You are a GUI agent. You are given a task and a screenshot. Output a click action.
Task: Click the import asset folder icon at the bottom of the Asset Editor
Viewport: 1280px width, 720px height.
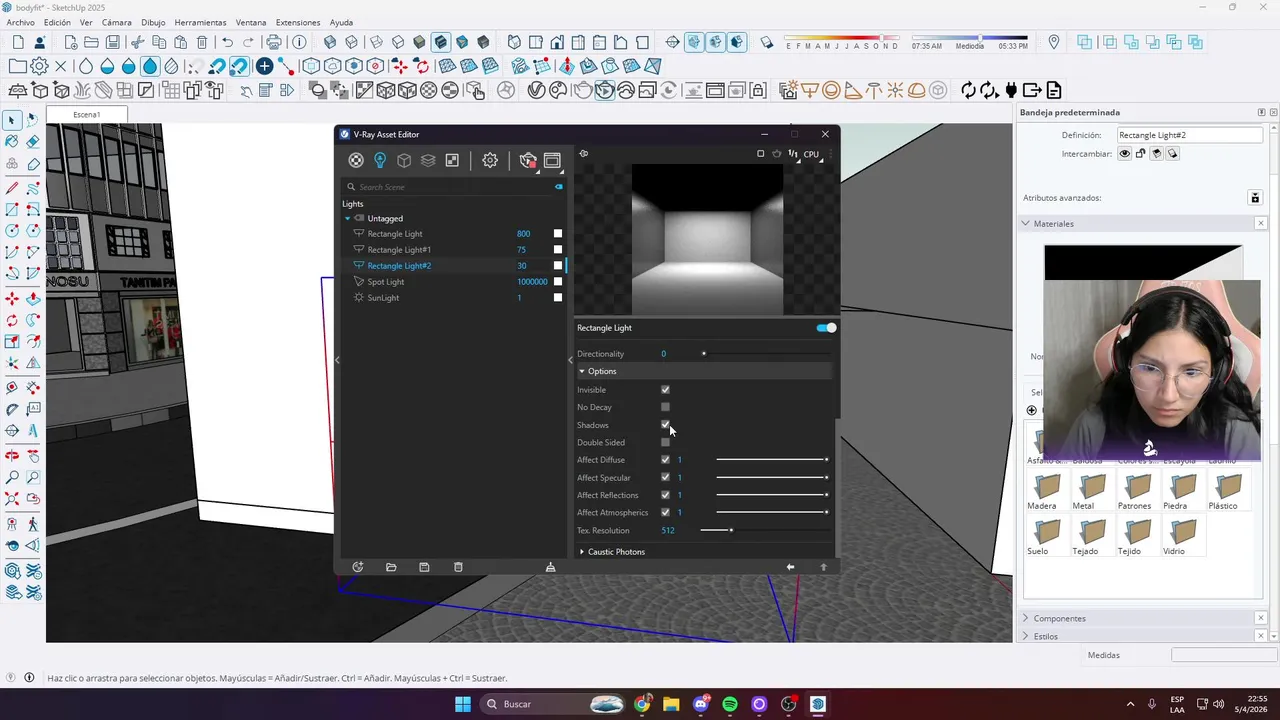coord(391,567)
